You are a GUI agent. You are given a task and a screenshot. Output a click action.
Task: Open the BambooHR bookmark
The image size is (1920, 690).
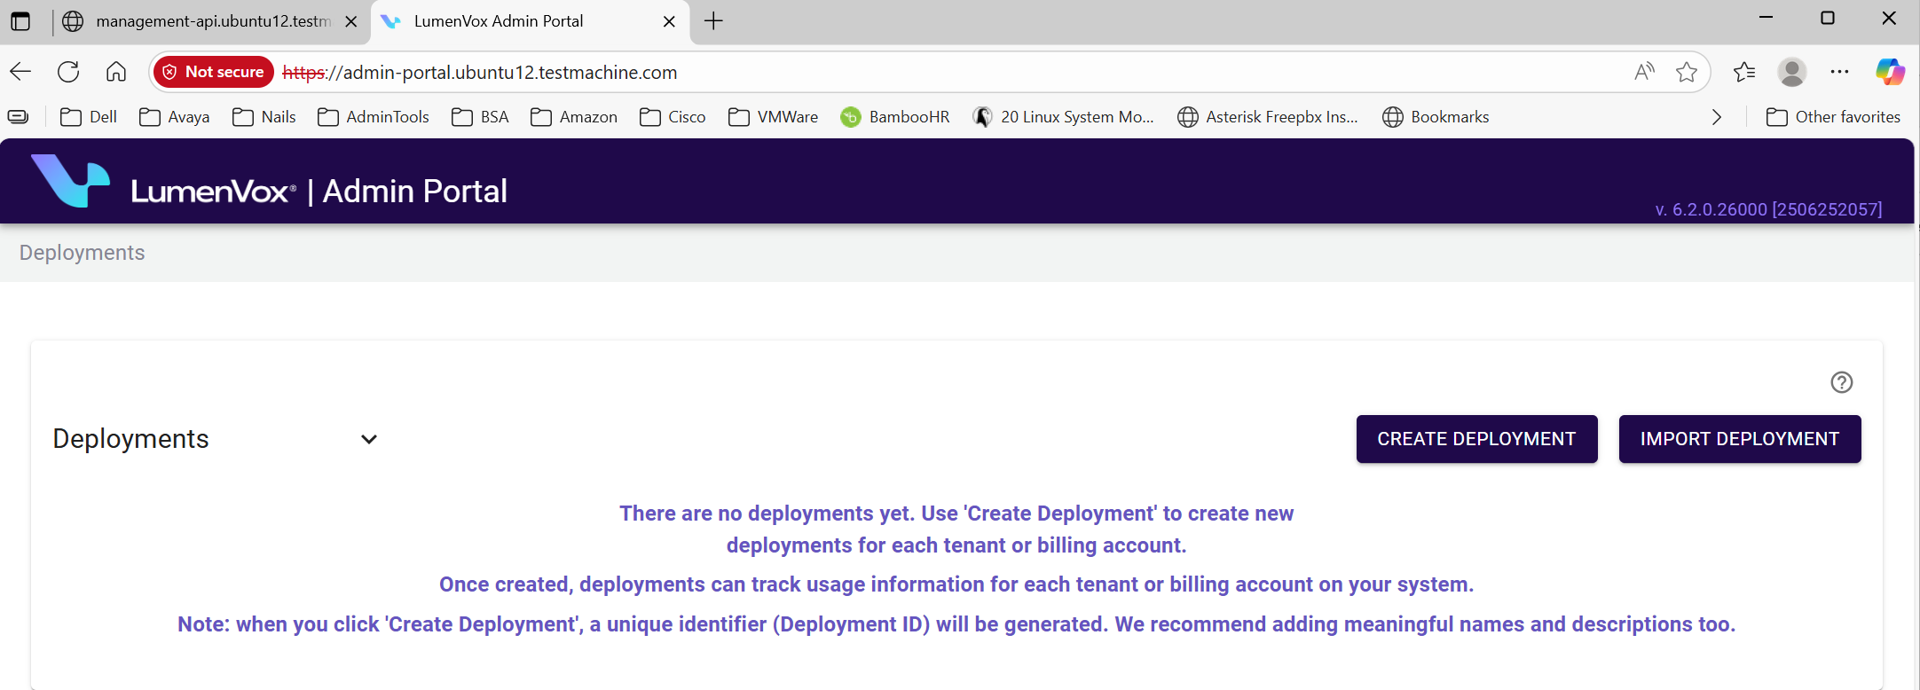pyautogui.click(x=895, y=117)
